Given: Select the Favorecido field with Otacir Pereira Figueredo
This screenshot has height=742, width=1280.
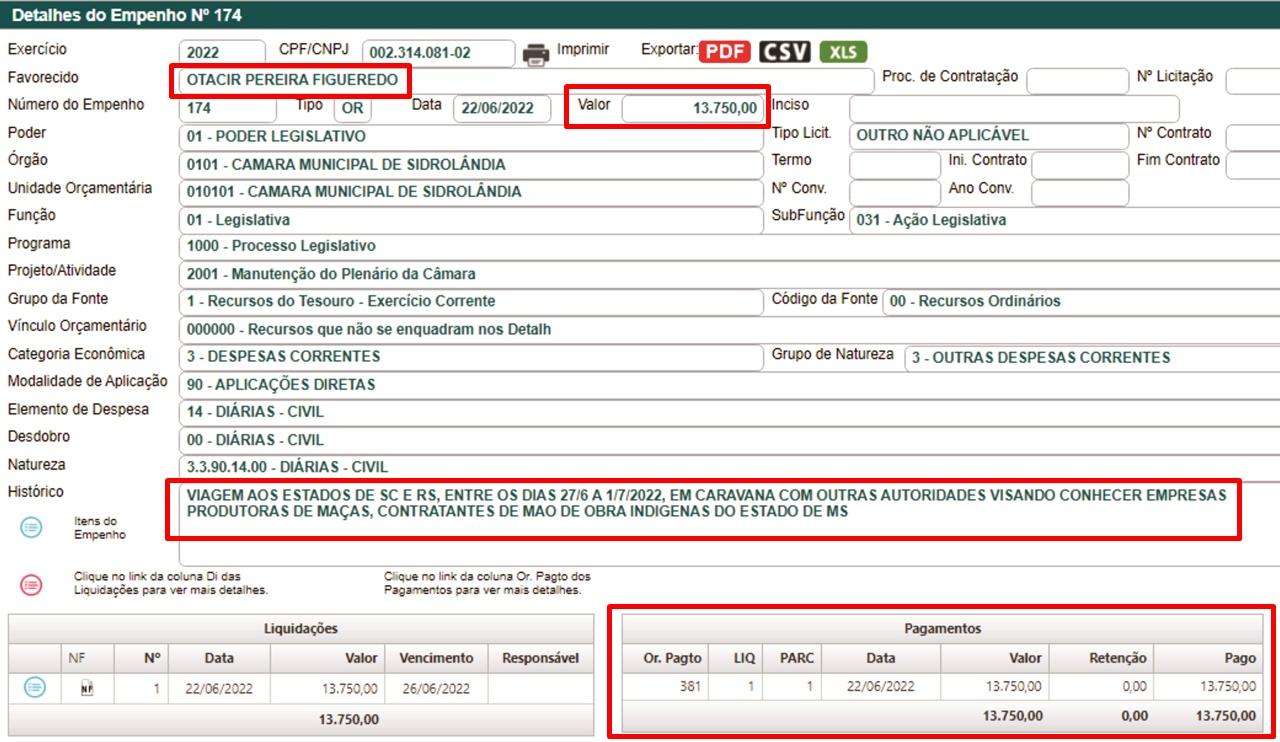Looking at the screenshot, I should pyautogui.click(x=290, y=80).
